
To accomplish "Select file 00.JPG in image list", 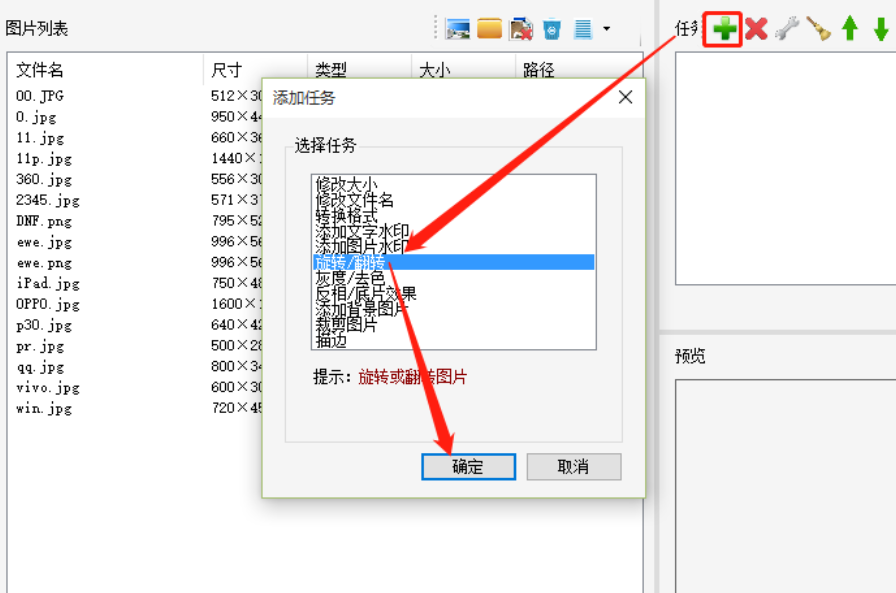I will (x=40, y=96).
